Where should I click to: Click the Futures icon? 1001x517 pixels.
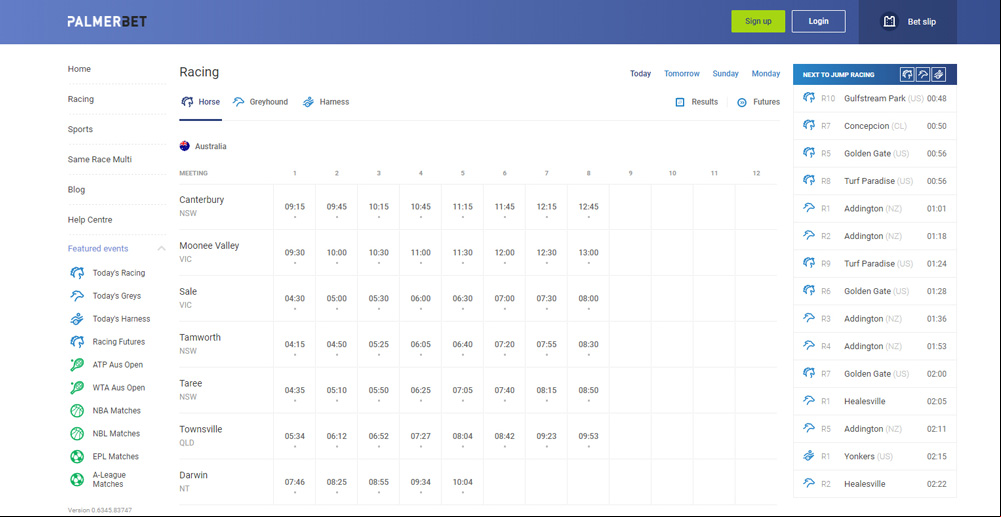(742, 102)
